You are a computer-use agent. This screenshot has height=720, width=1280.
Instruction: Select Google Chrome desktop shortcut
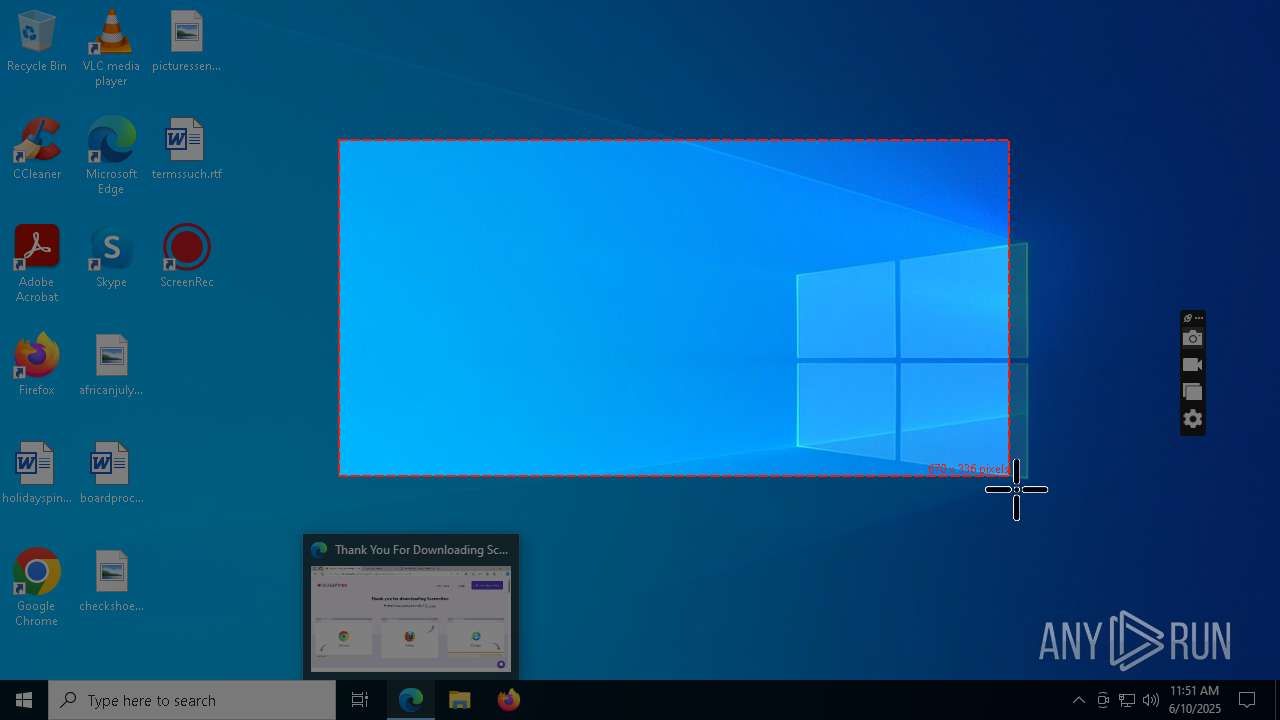tap(37, 588)
